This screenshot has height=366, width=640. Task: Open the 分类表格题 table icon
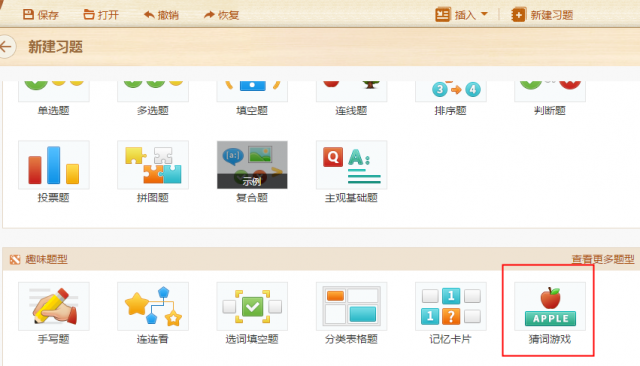click(x=351, y=306)
